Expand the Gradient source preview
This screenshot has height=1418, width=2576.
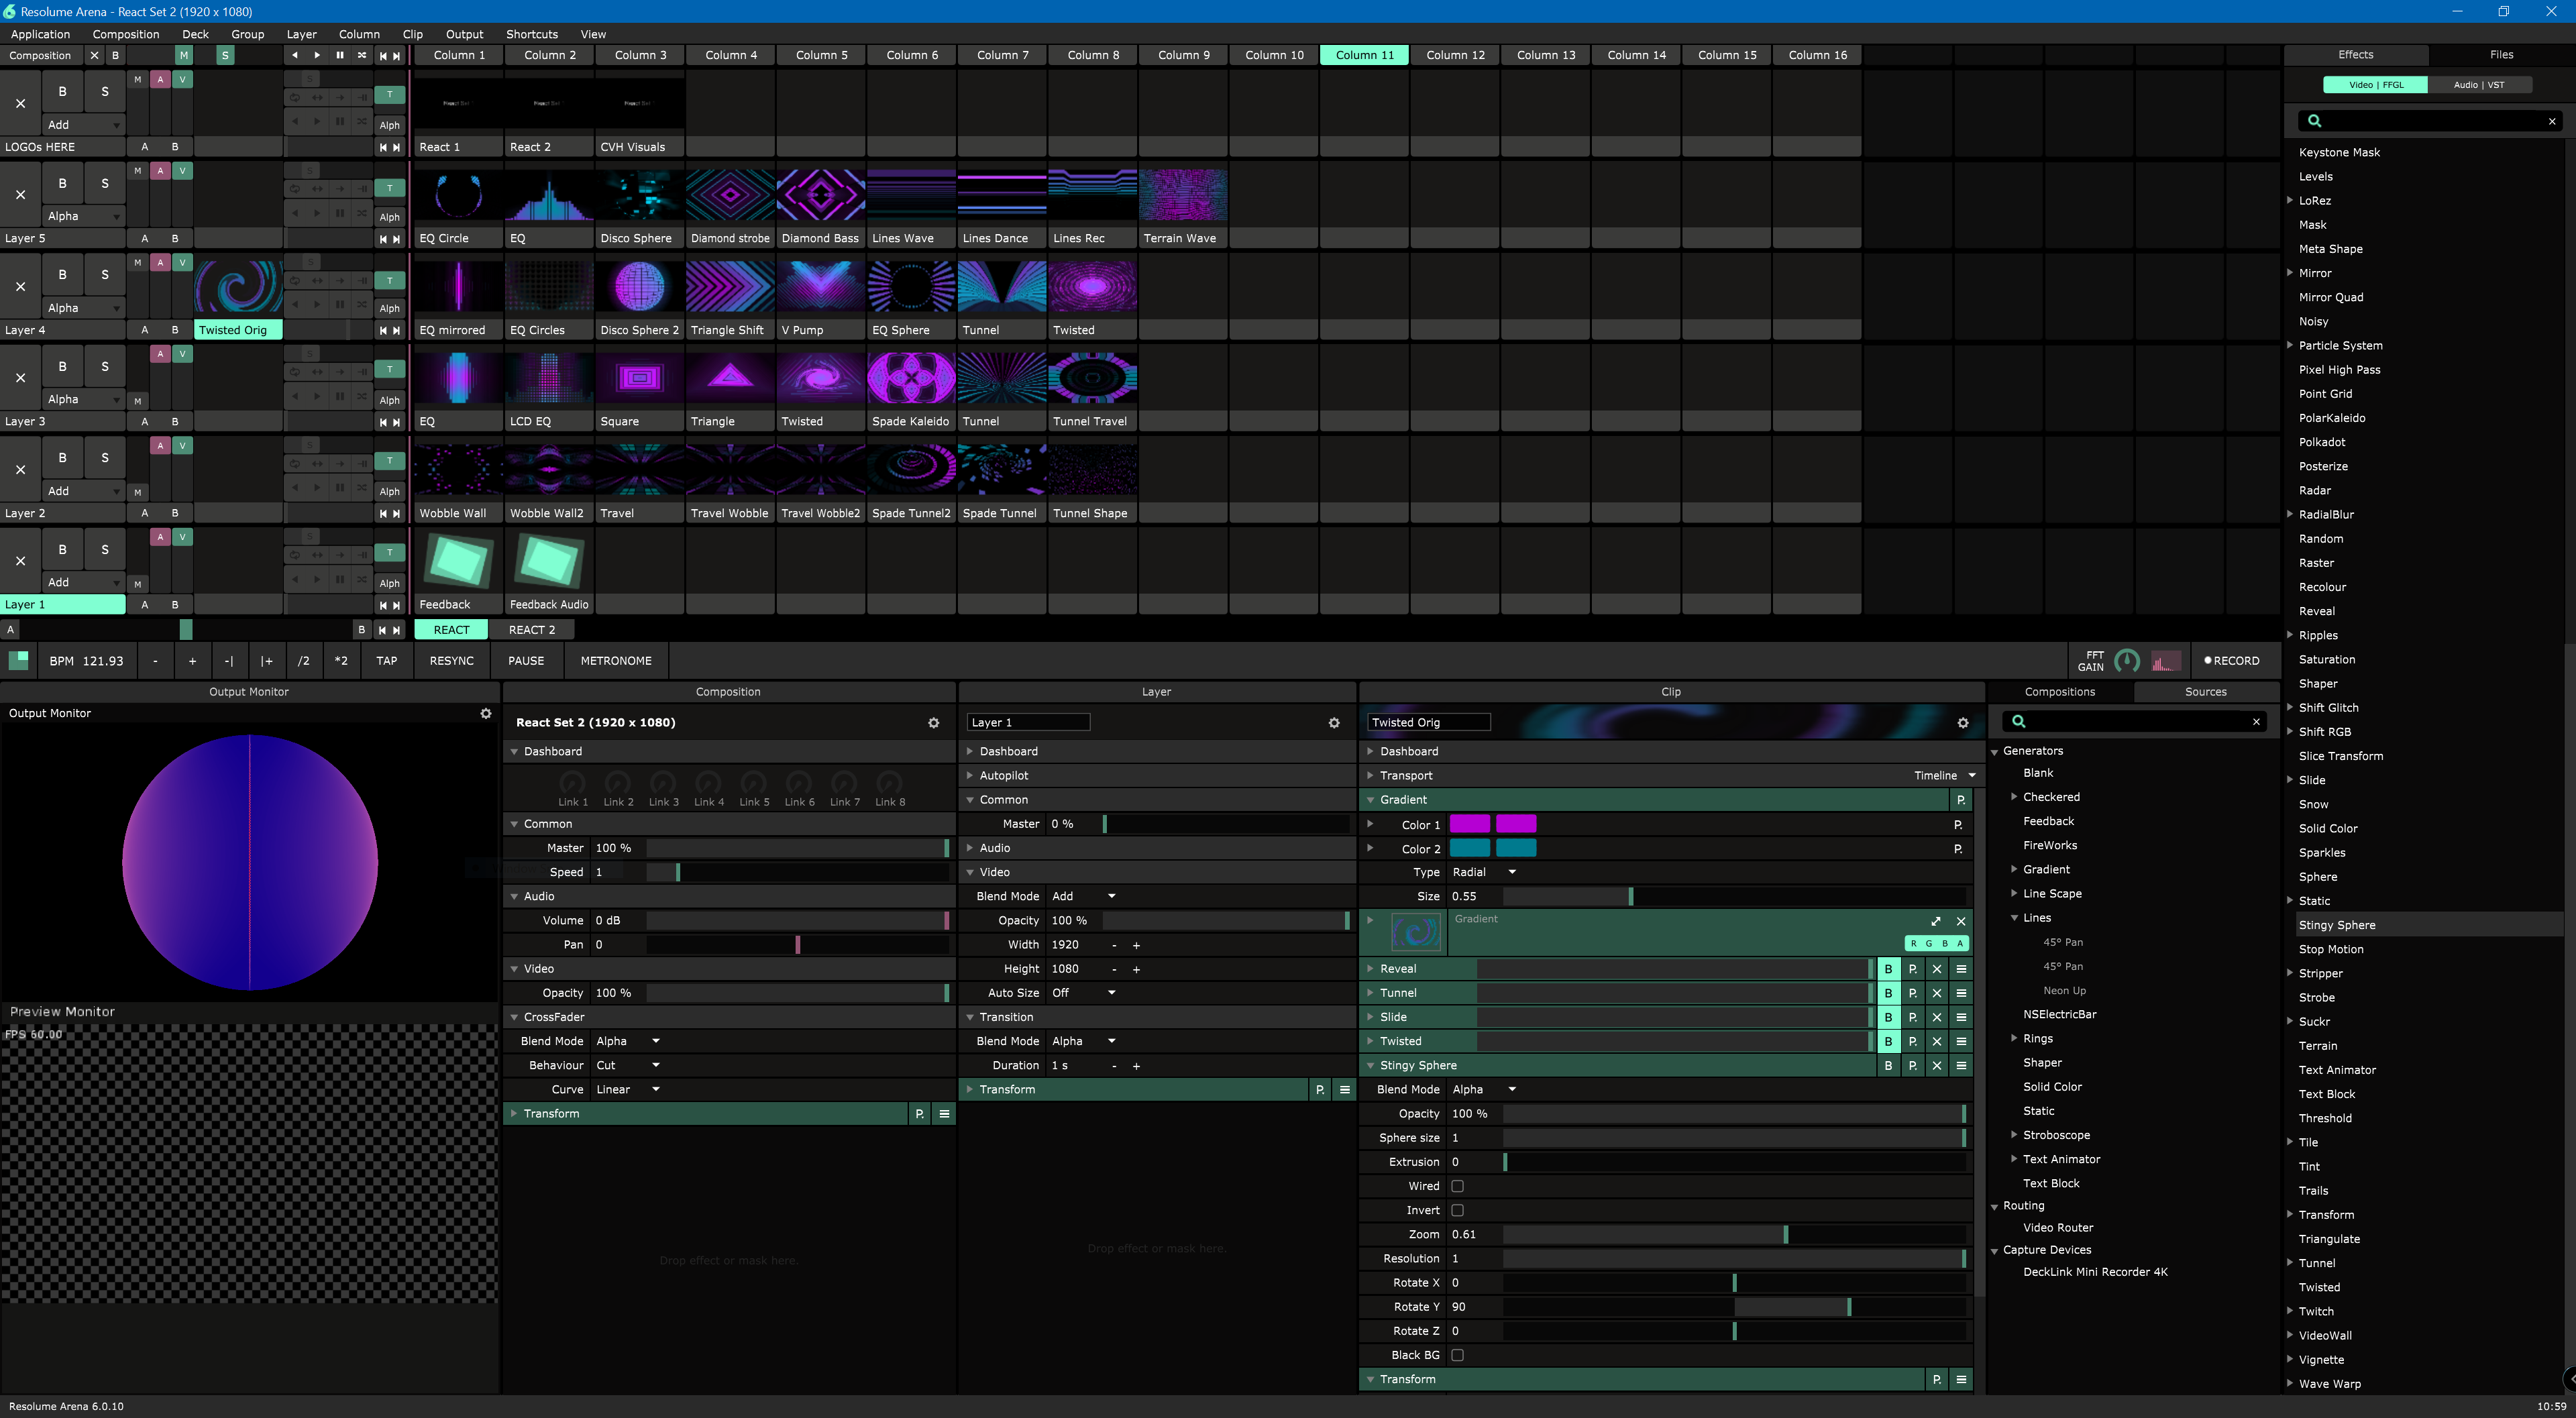1935,921
